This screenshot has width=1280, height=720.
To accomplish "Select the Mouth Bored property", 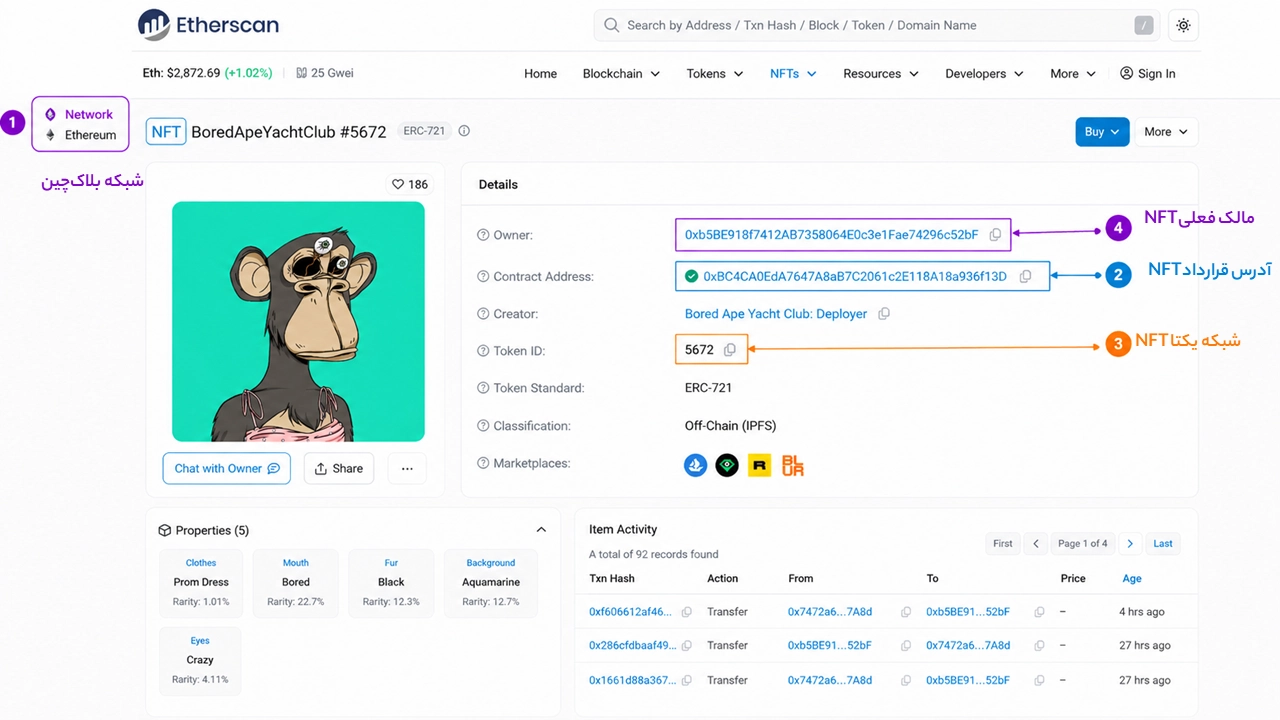I will (x=295, y=582).
